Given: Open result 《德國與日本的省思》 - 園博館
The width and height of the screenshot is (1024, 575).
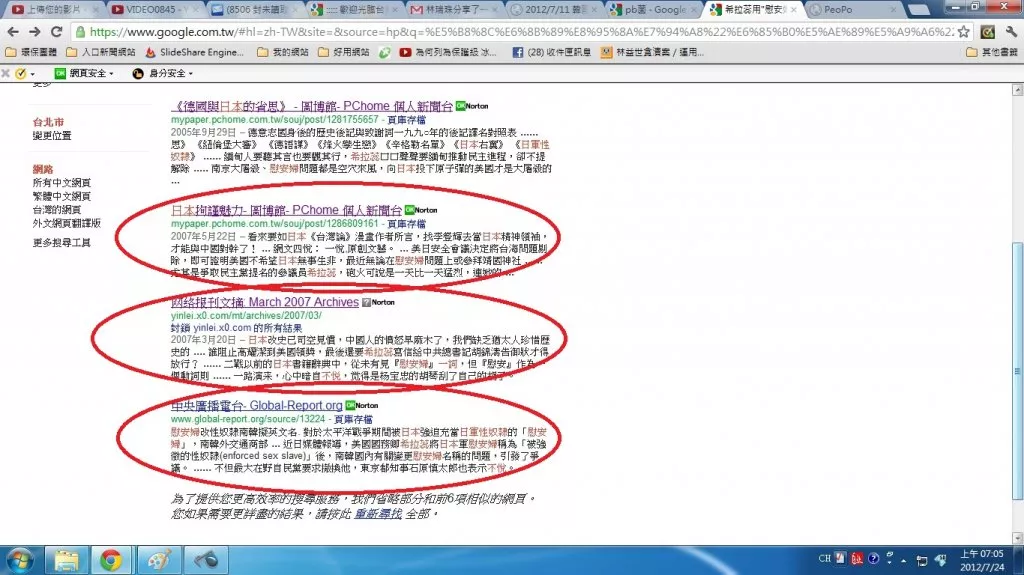Looking at the screenshot, I should (312, 106).
